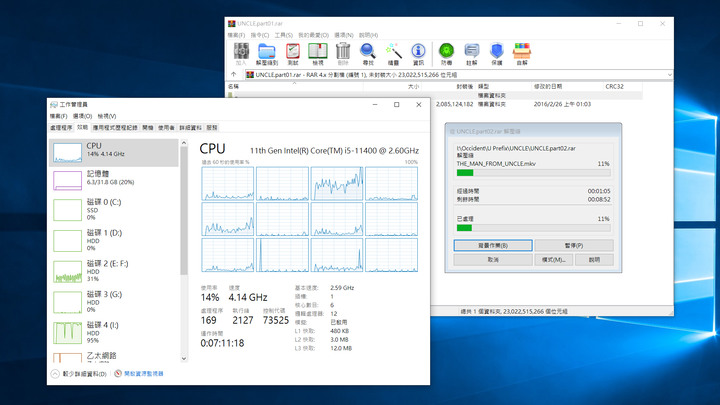Switch to App history (應用程式歷程記錄) tab

click(115, 128)
